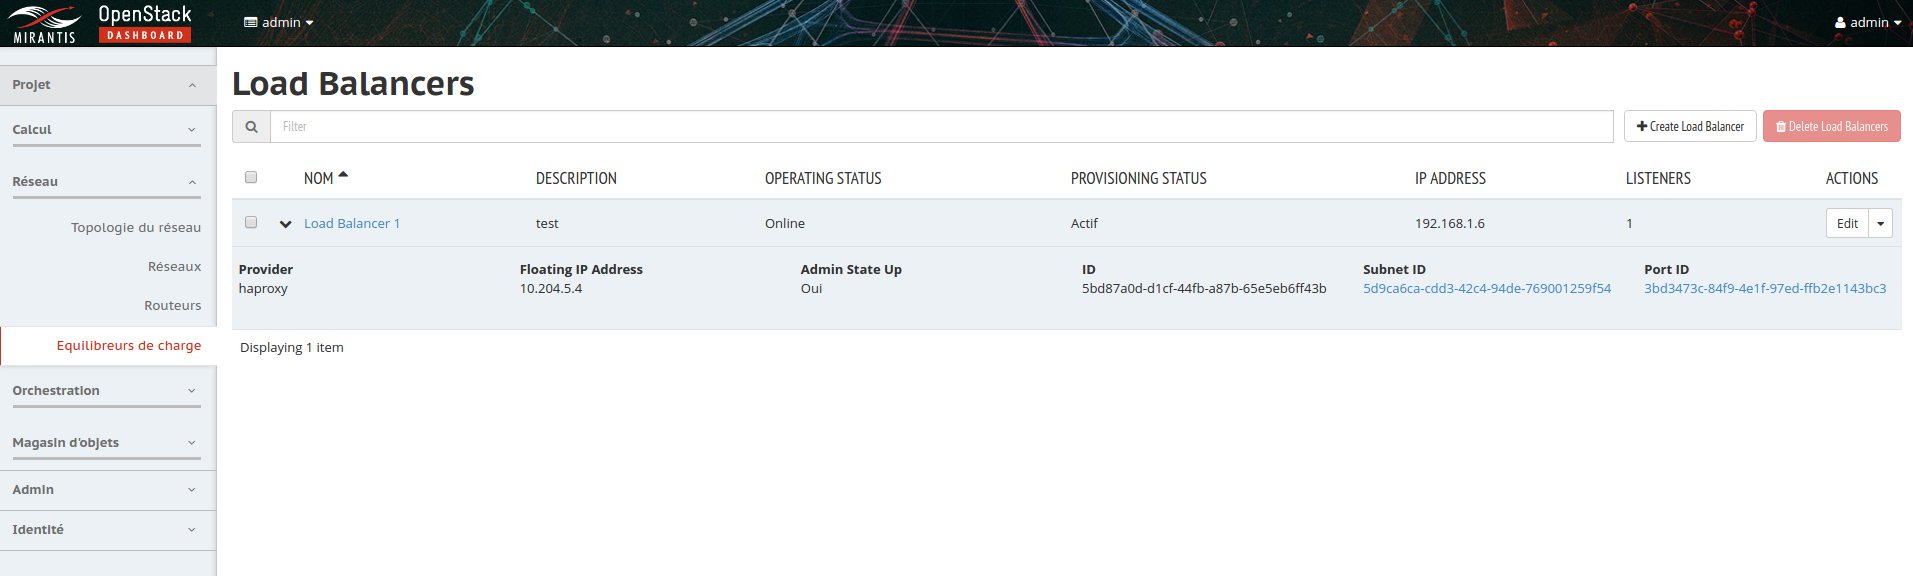Open the Port ID link 3bd3473c
1913x576 pixels.
(x=1765, y=288)
